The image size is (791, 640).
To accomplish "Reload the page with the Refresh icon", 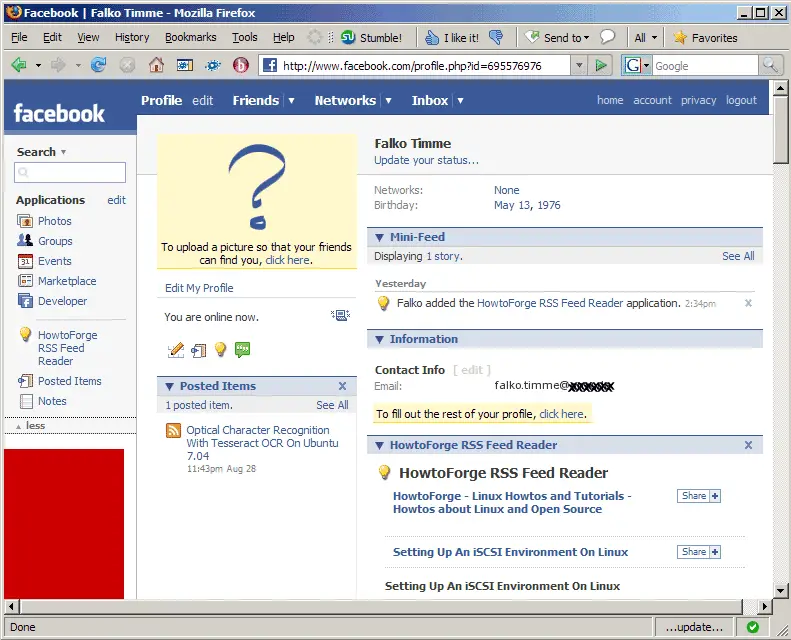I will 98,65.
